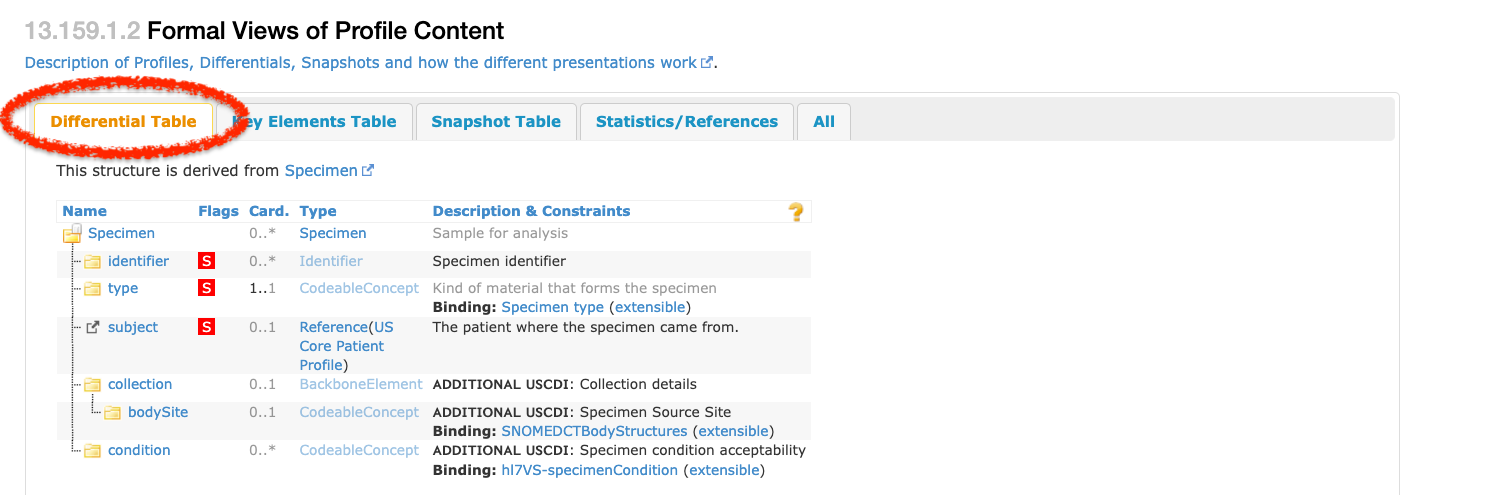Click the type element folder icon
Viewport: 1503px width, 495px height.
pyautogui.click(x=92, y=289)
